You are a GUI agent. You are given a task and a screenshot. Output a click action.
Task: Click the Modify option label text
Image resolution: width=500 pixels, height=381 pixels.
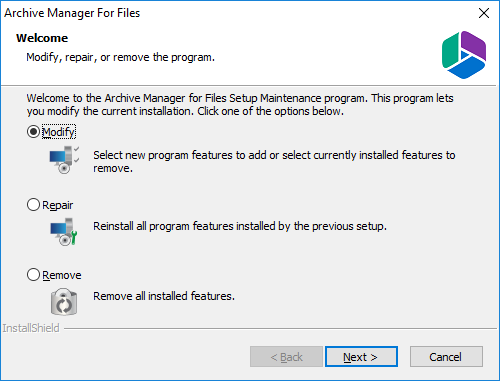point(59,132)
